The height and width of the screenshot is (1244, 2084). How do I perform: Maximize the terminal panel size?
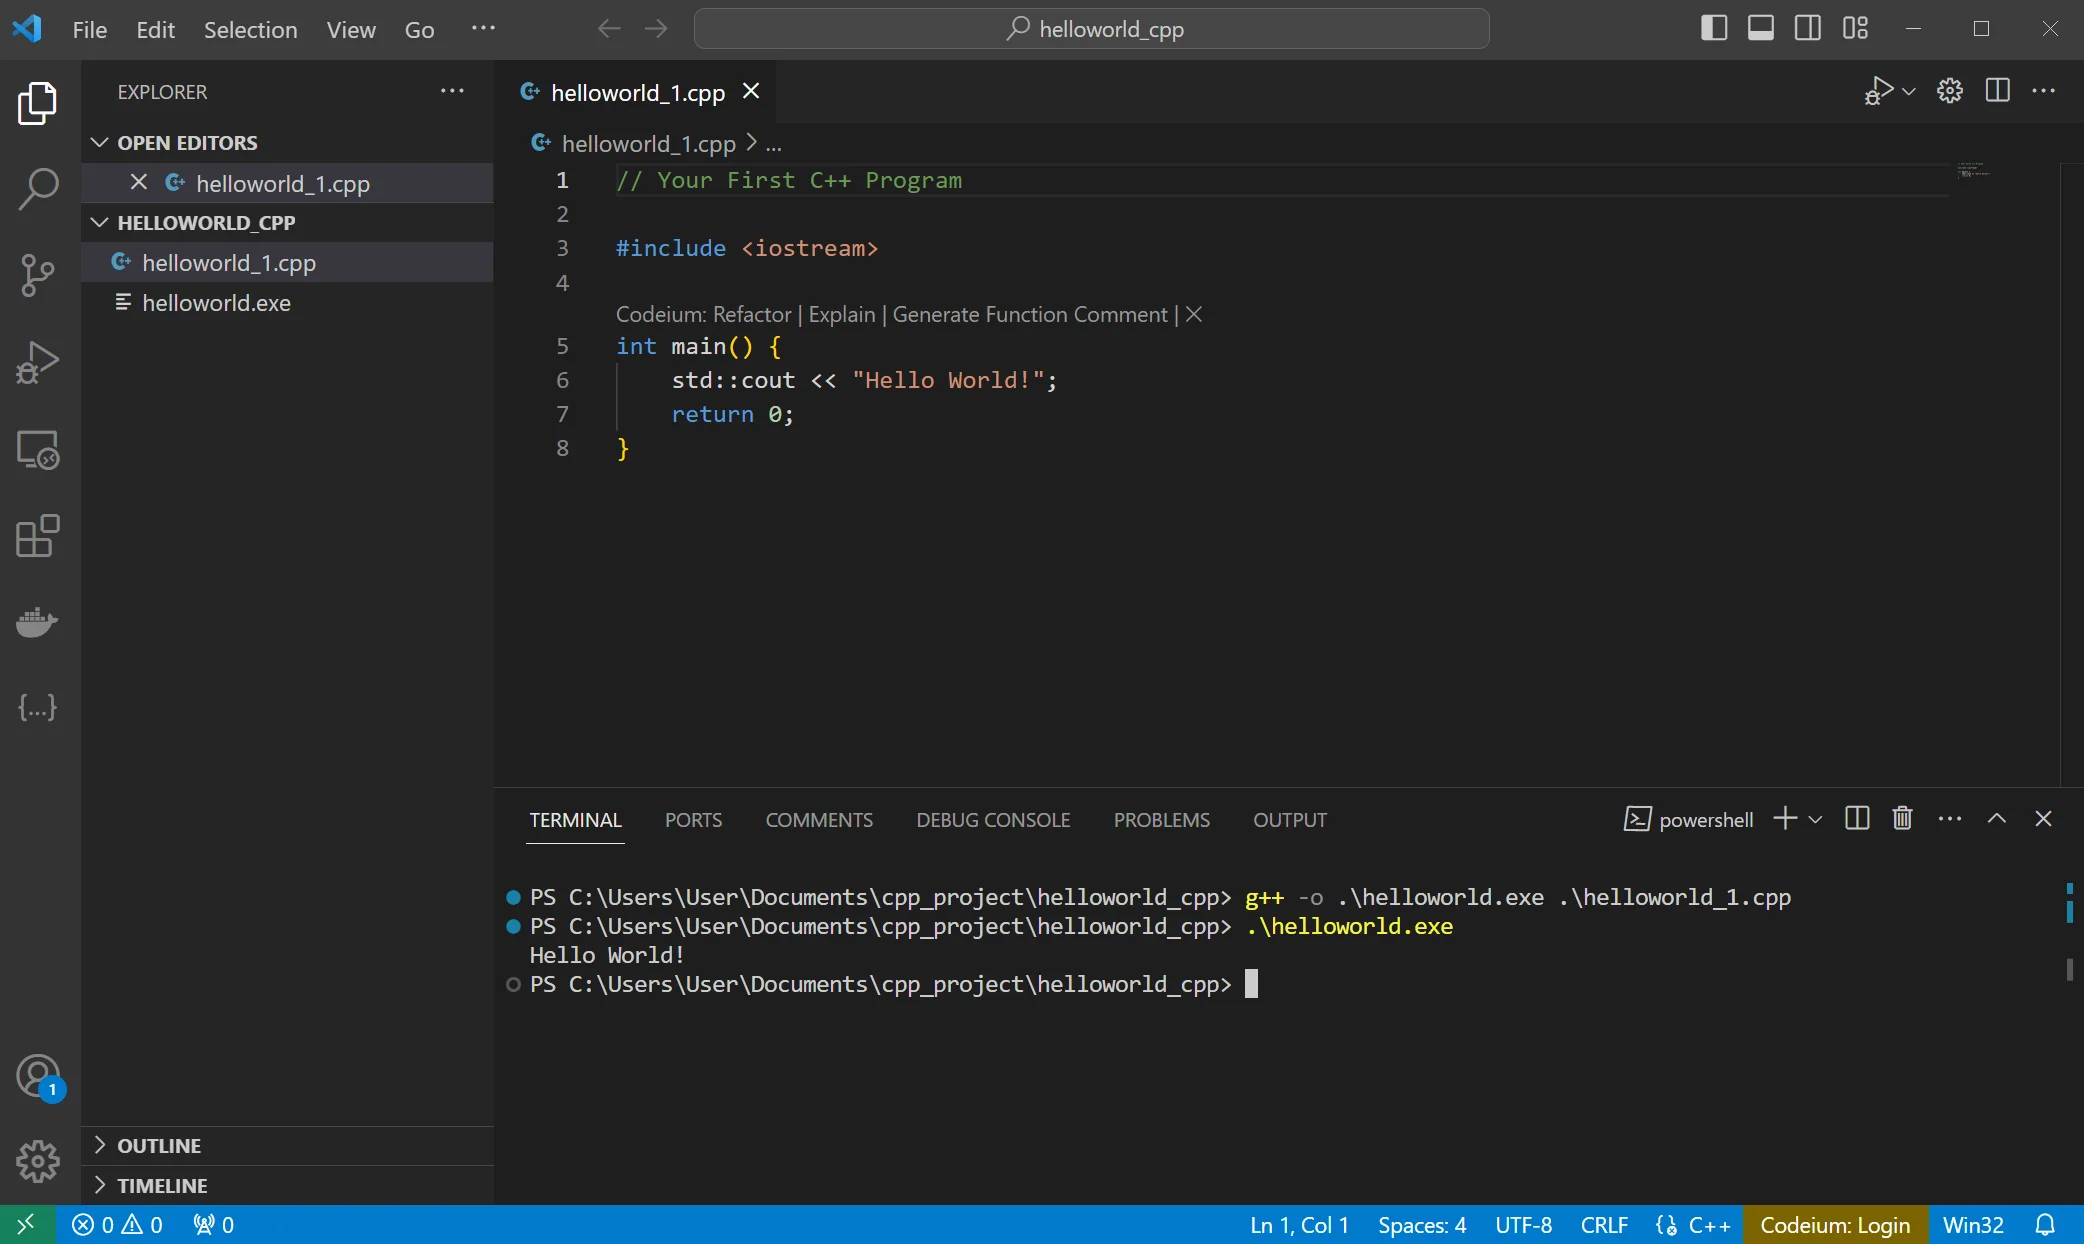click(x=1997, y=819)
